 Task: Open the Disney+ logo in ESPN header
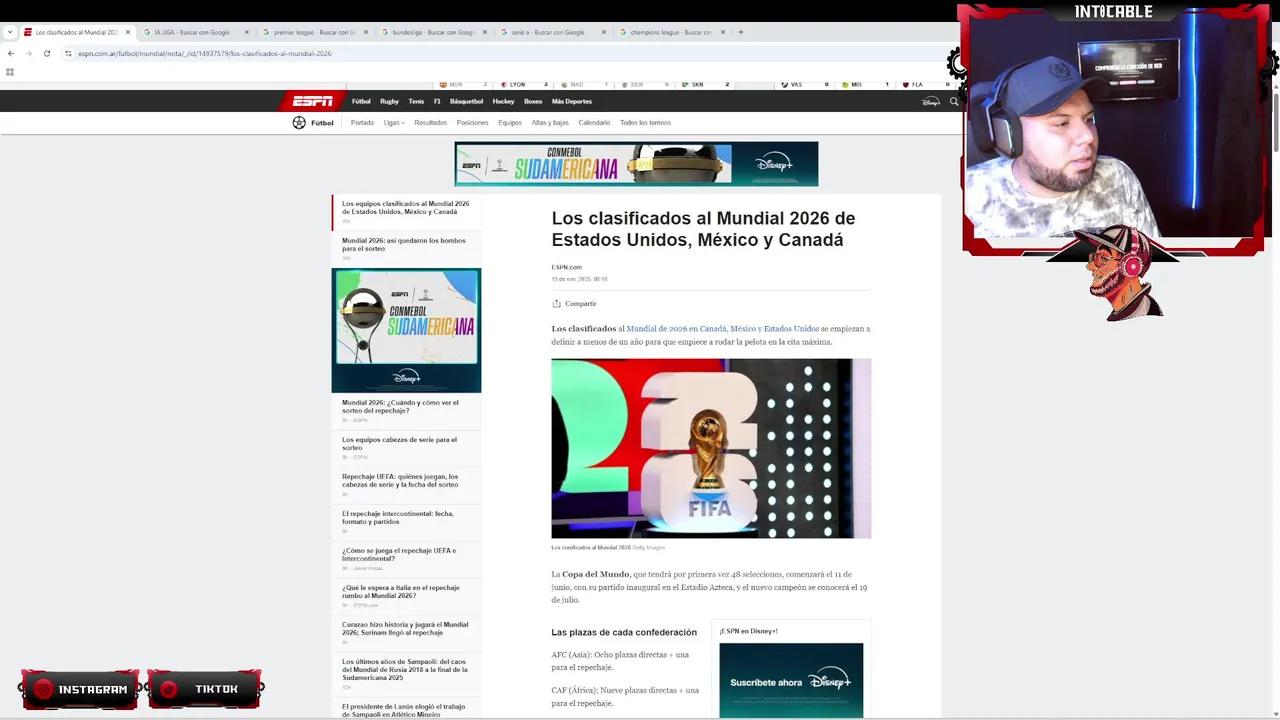tap(931, 101)
